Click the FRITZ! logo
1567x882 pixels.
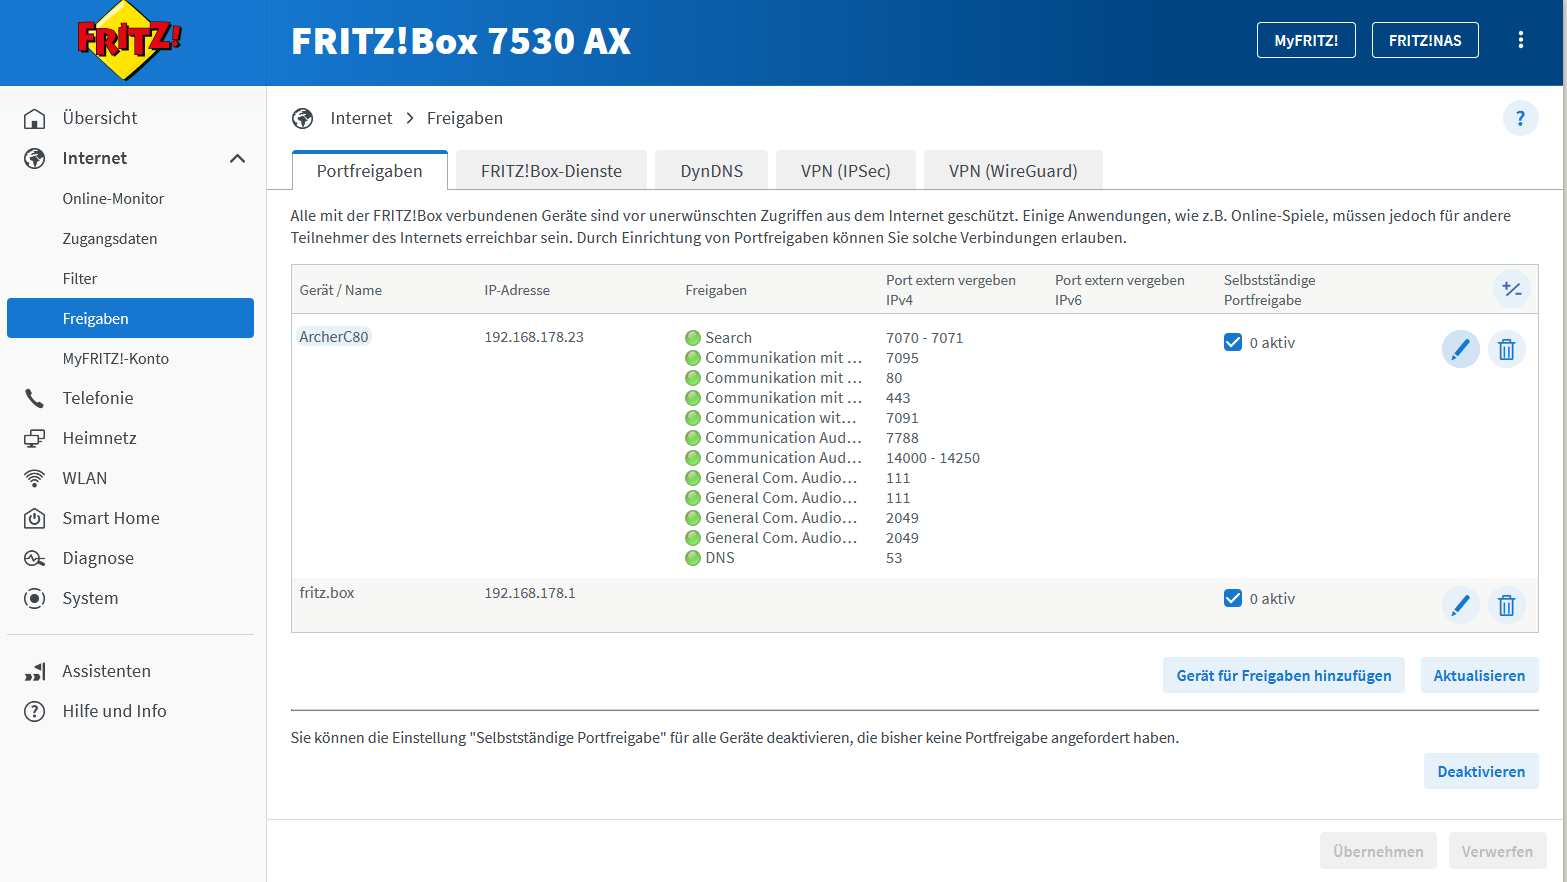pyautogui.click(x=130, y=41)
